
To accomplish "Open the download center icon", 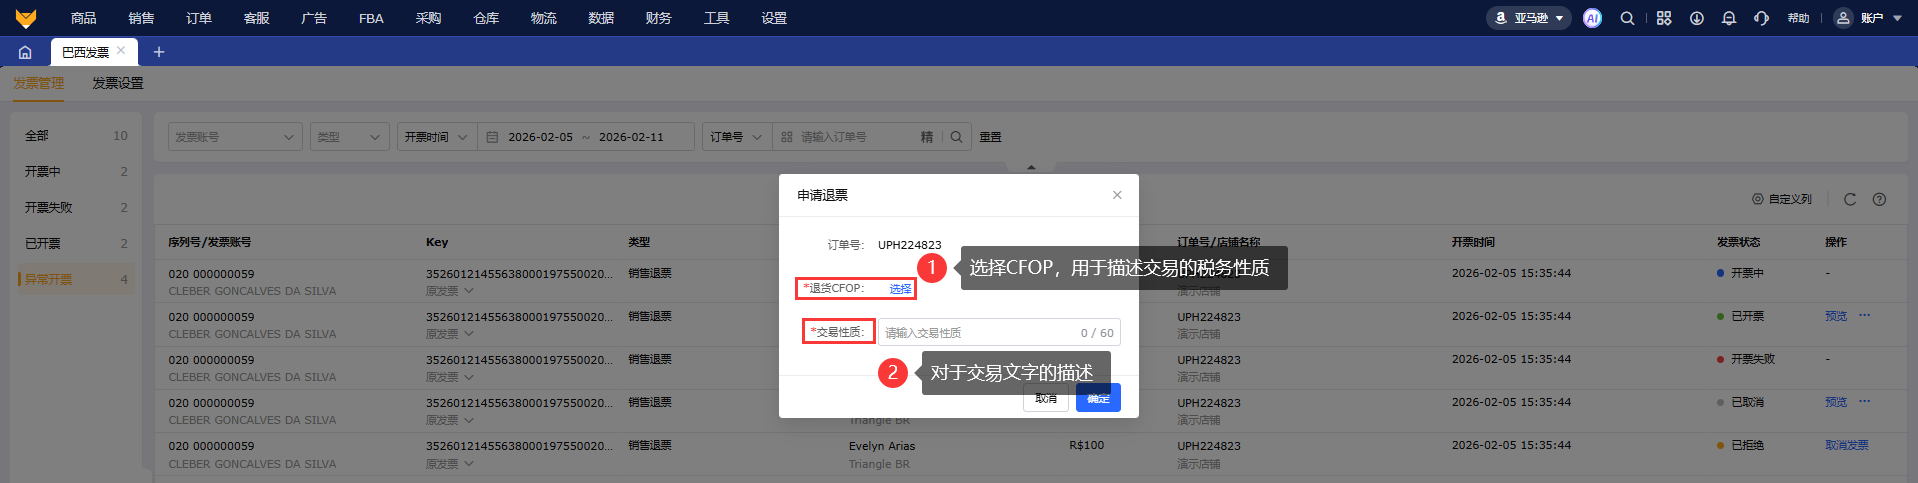I will point(1697,18).
